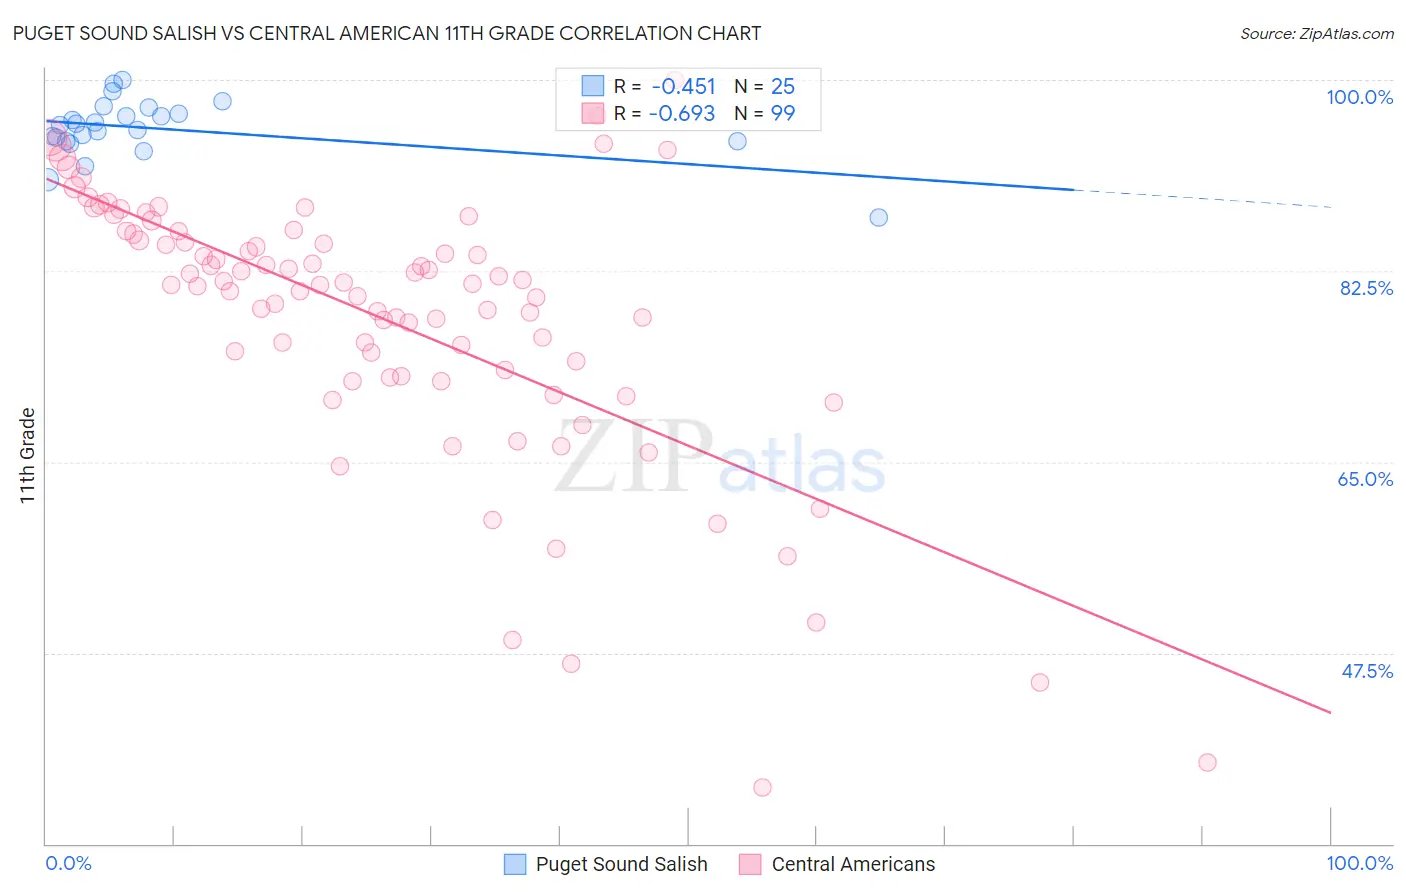The height and width of the screenshot is (892, 1406).
Task: Click the 11th Grade y-axis label
Action: coord(28,455)
